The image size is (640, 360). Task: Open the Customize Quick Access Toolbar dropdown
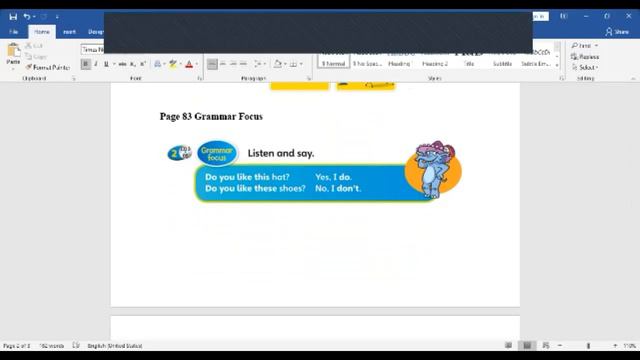(57, 17)
